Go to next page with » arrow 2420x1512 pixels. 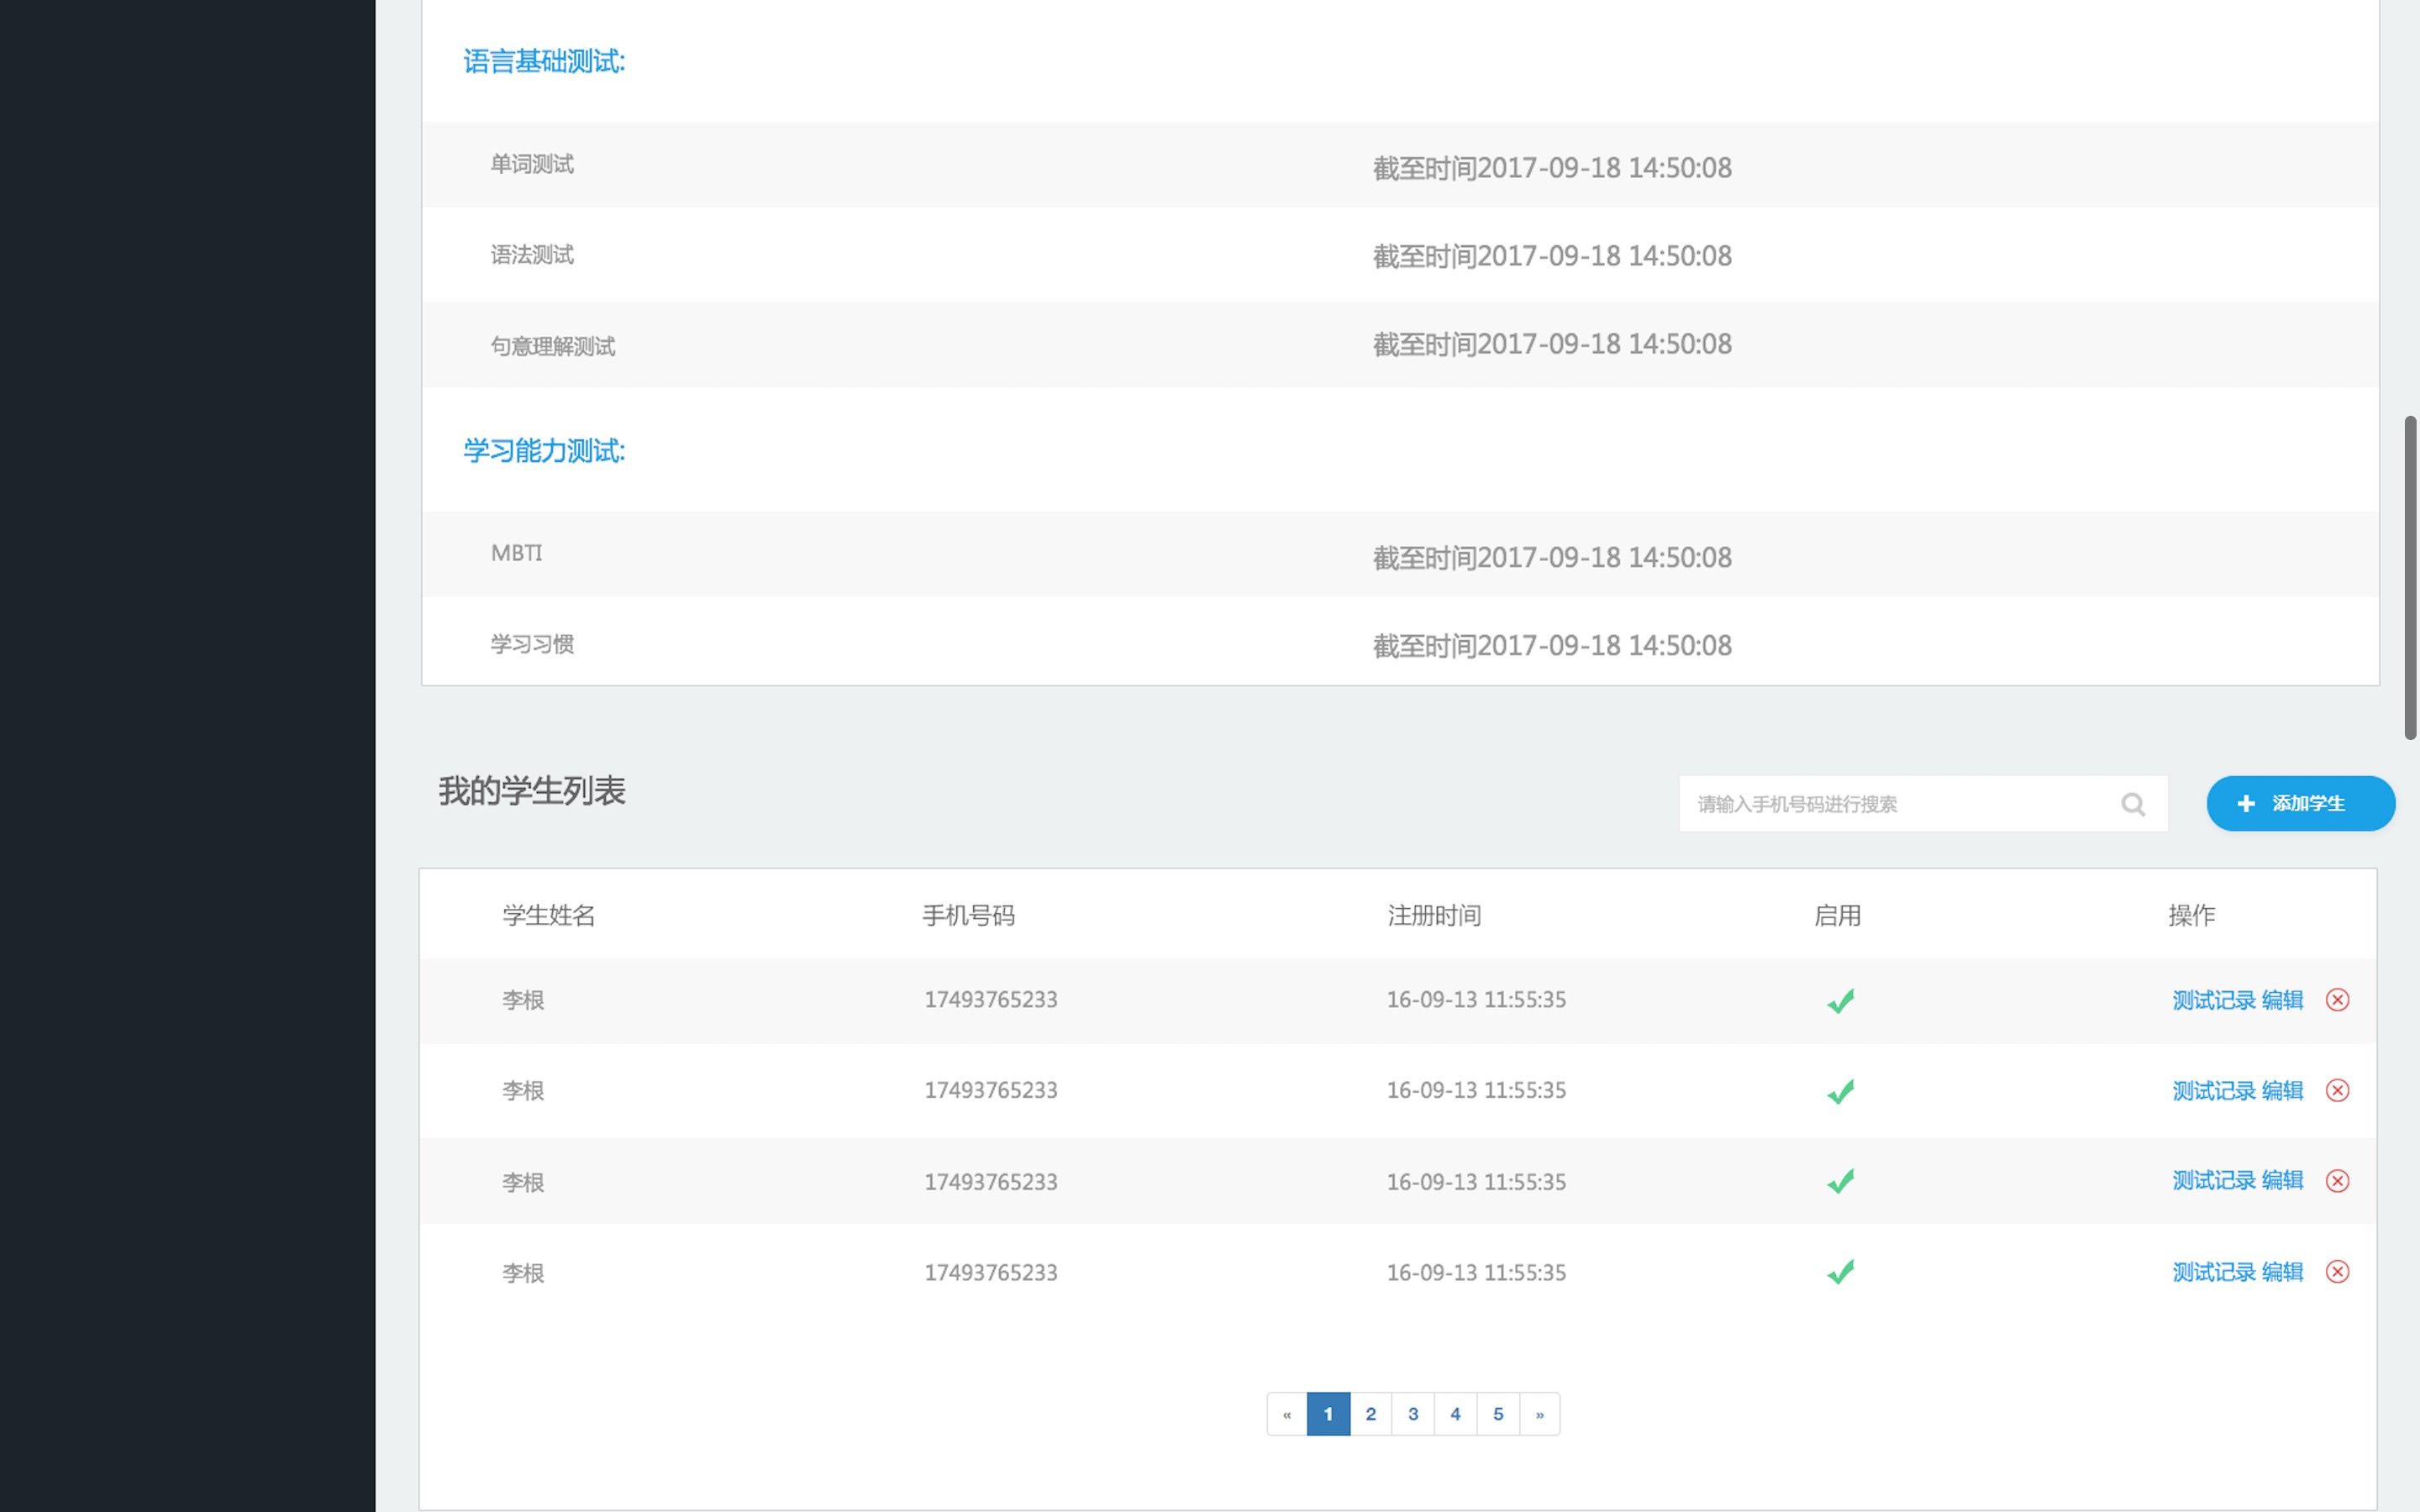pos(1539,1414)
